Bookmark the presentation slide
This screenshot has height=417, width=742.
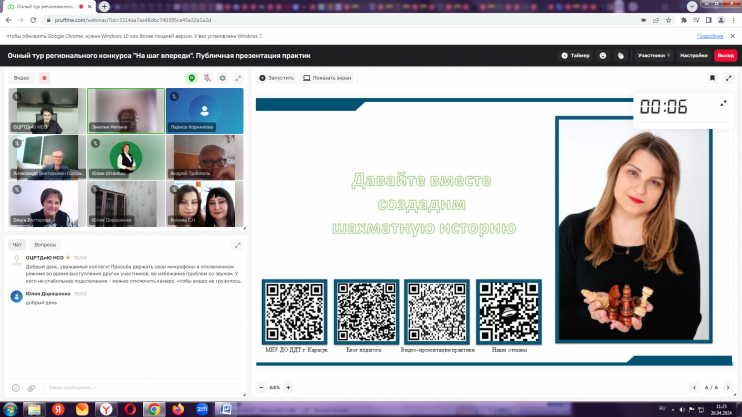712,77
